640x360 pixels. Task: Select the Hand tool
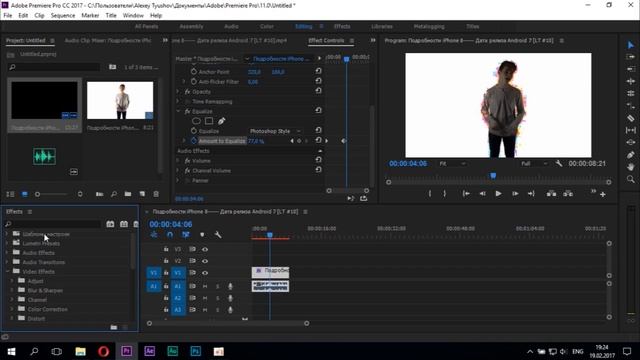[631, 167]
